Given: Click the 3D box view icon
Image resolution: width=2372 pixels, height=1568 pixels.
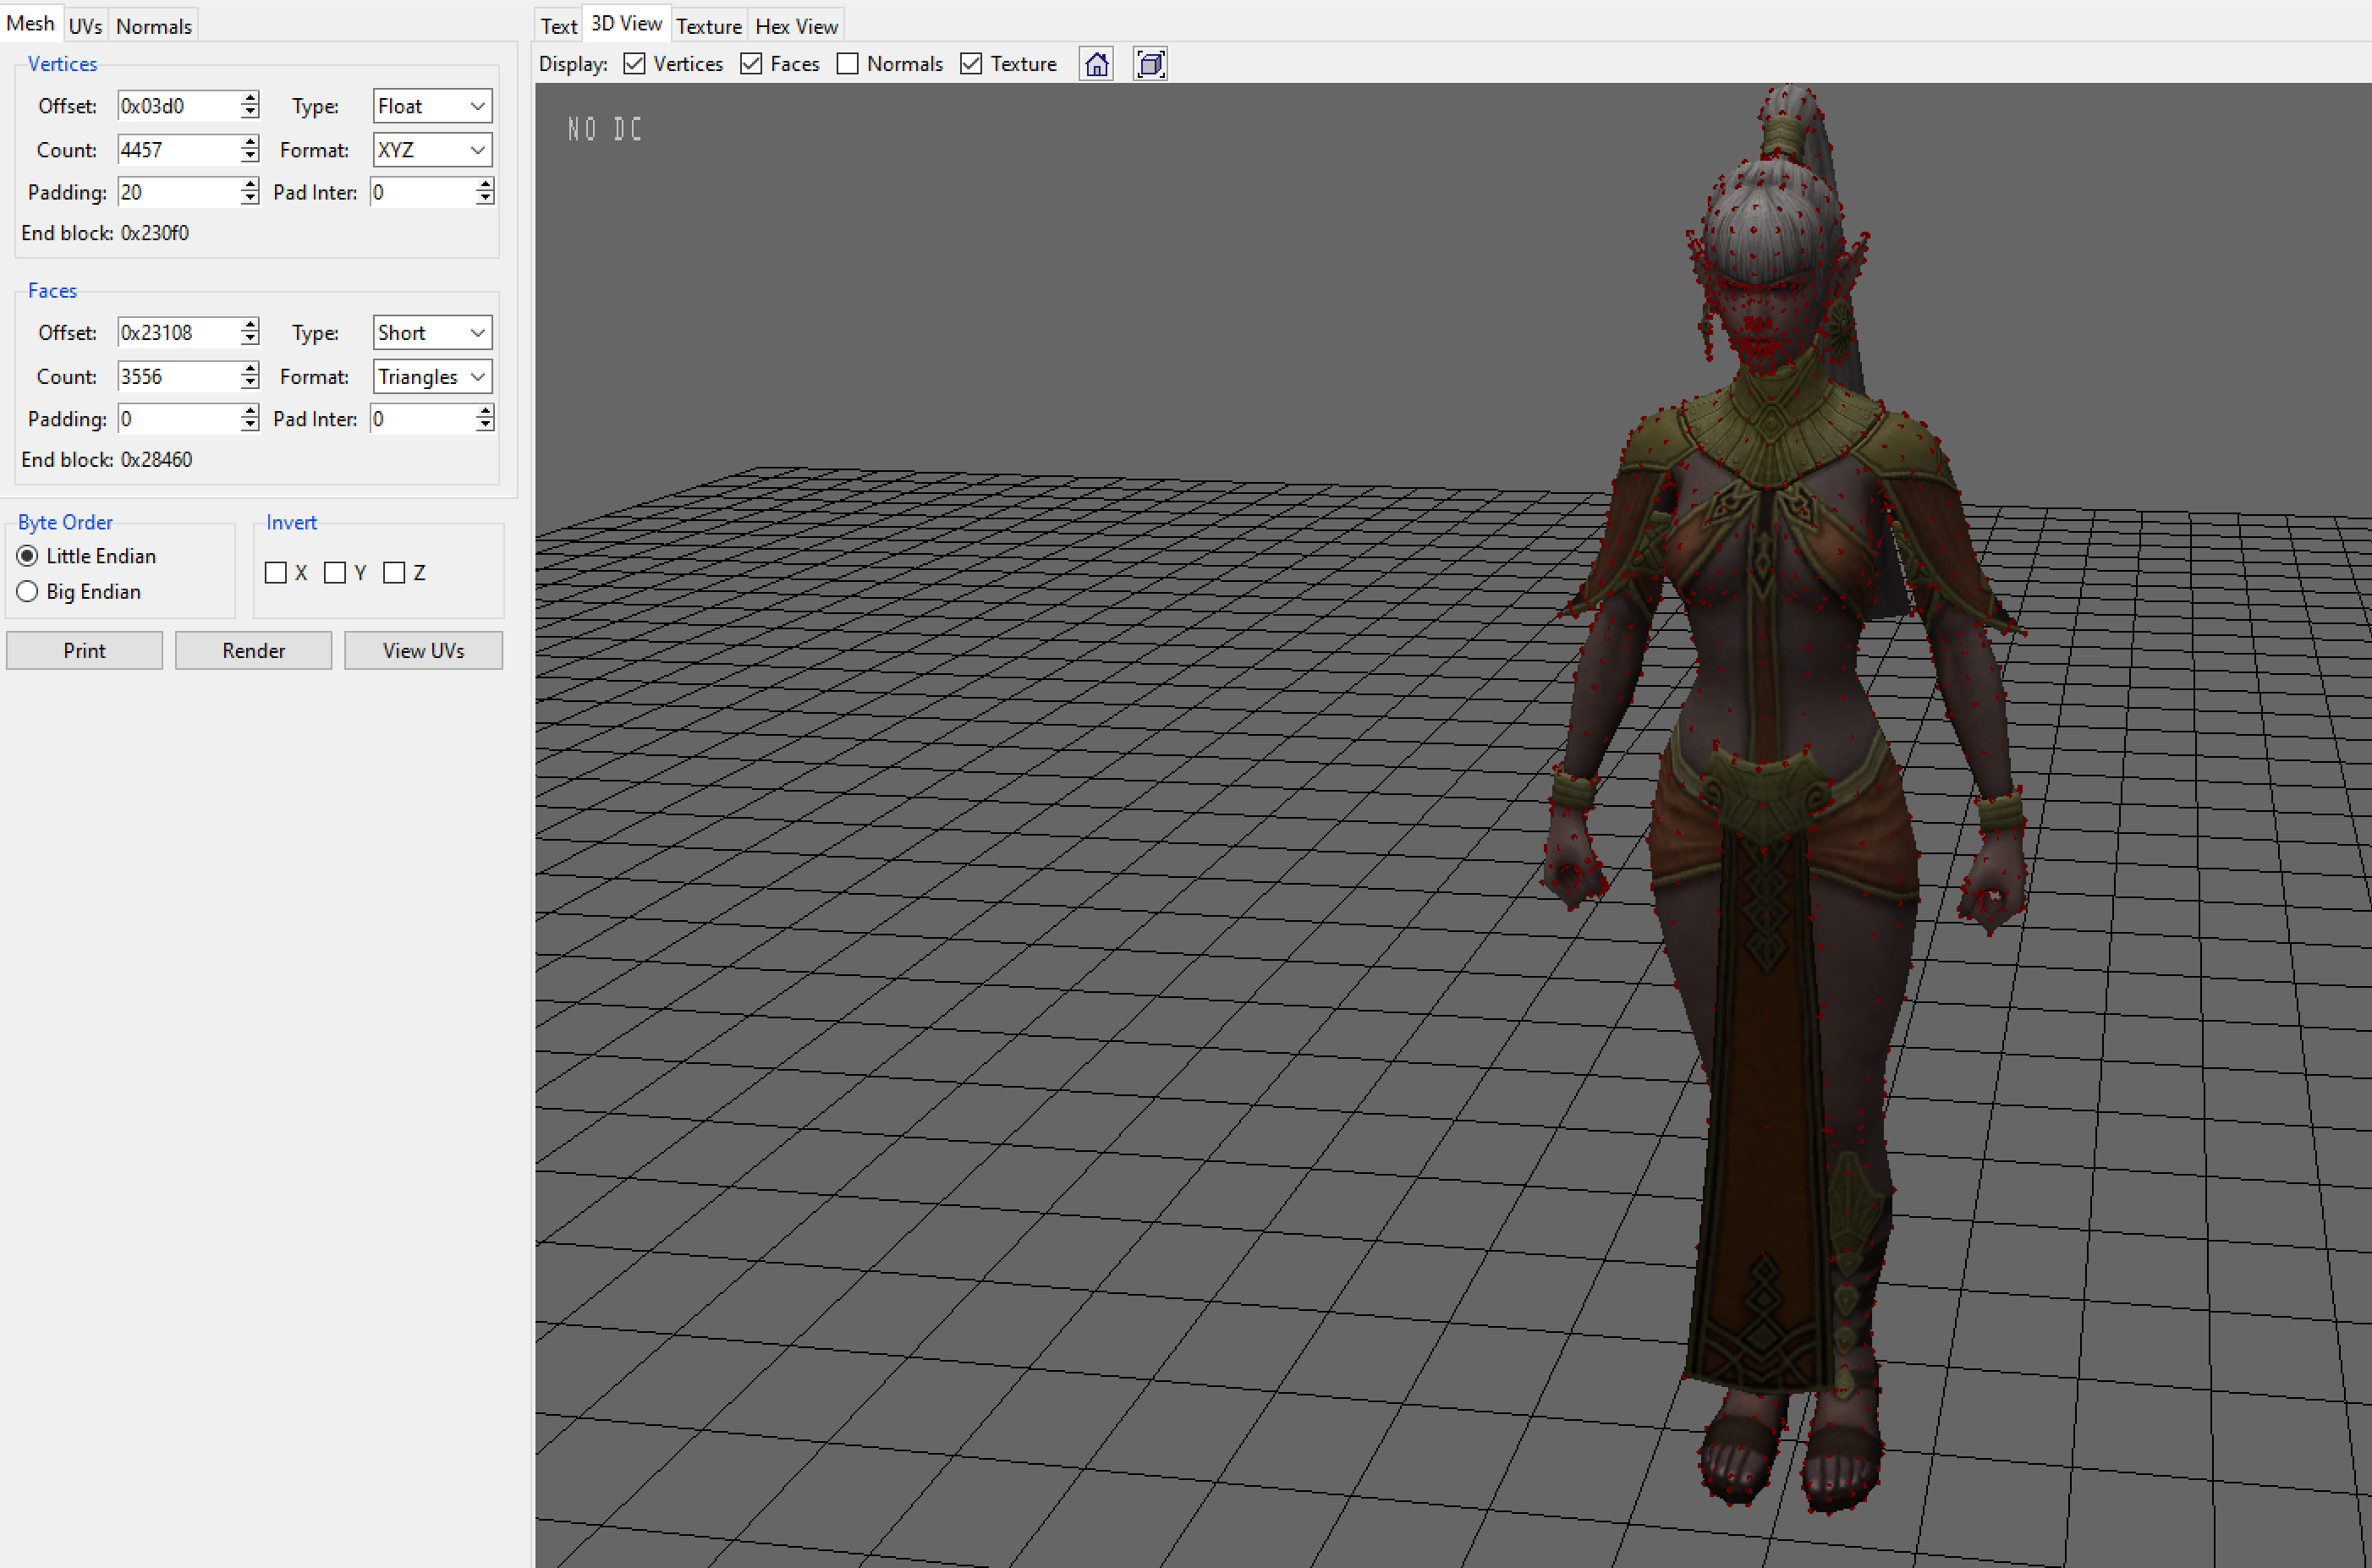Looking at the screenshot, I should (x=1150, y=64).
